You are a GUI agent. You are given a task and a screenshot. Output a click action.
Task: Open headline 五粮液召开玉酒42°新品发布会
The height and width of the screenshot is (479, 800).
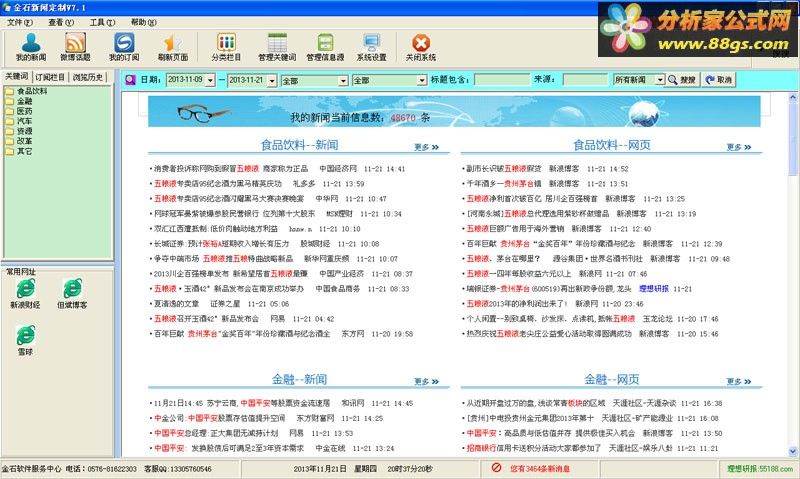[206, 319]
